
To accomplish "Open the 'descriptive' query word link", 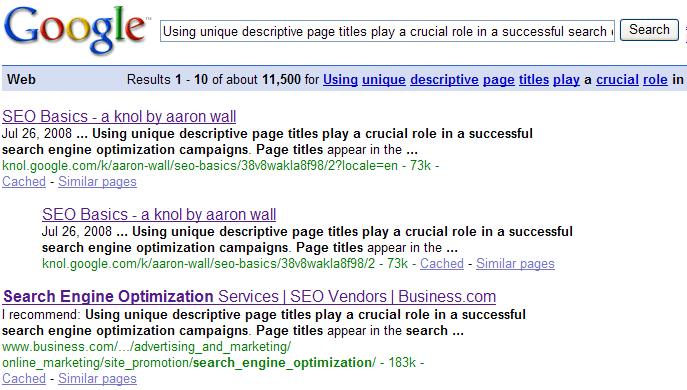I will coord(444,79).
